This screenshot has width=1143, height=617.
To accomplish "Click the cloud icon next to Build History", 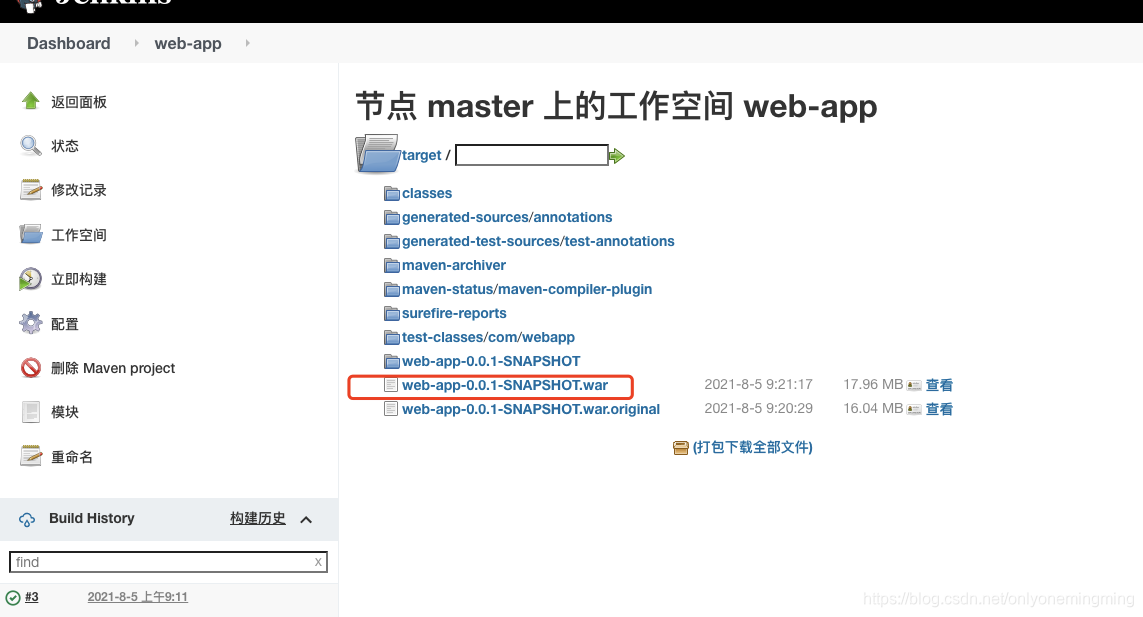I will pyautogui.click(x=27, y=519).
